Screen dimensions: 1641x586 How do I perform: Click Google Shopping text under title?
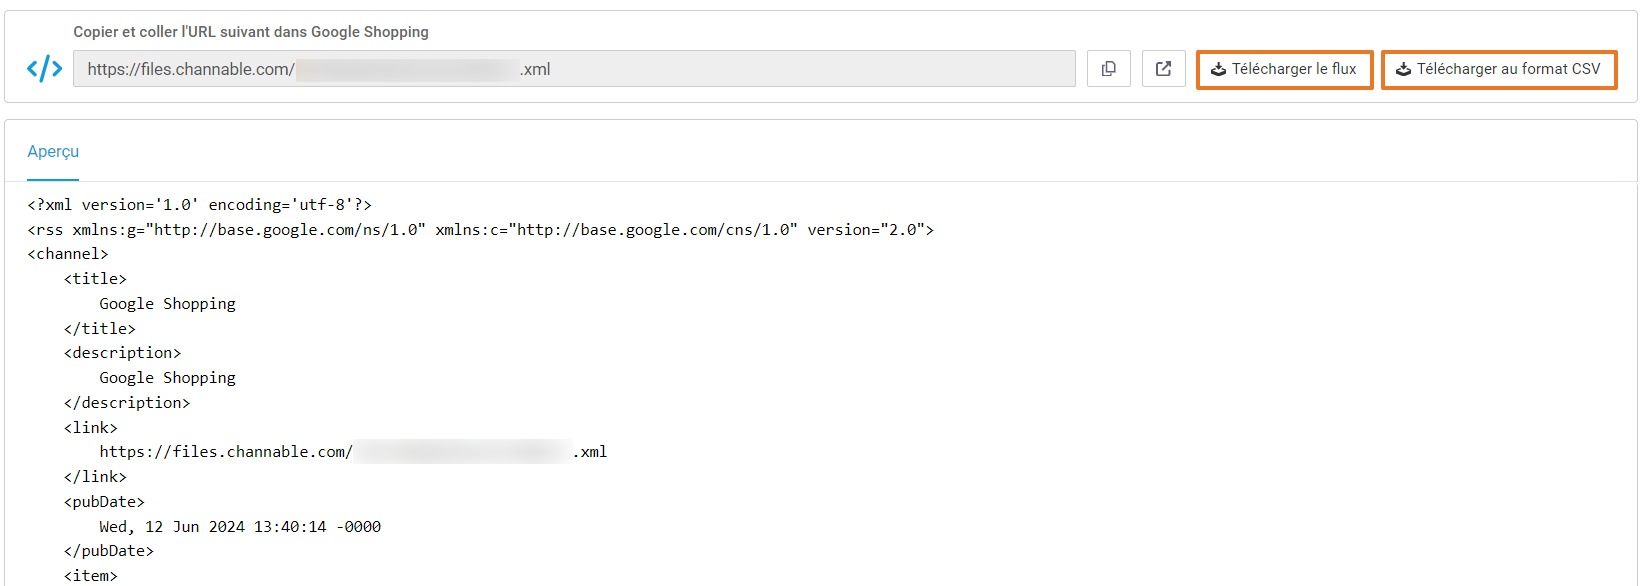[x=167, y=304]
